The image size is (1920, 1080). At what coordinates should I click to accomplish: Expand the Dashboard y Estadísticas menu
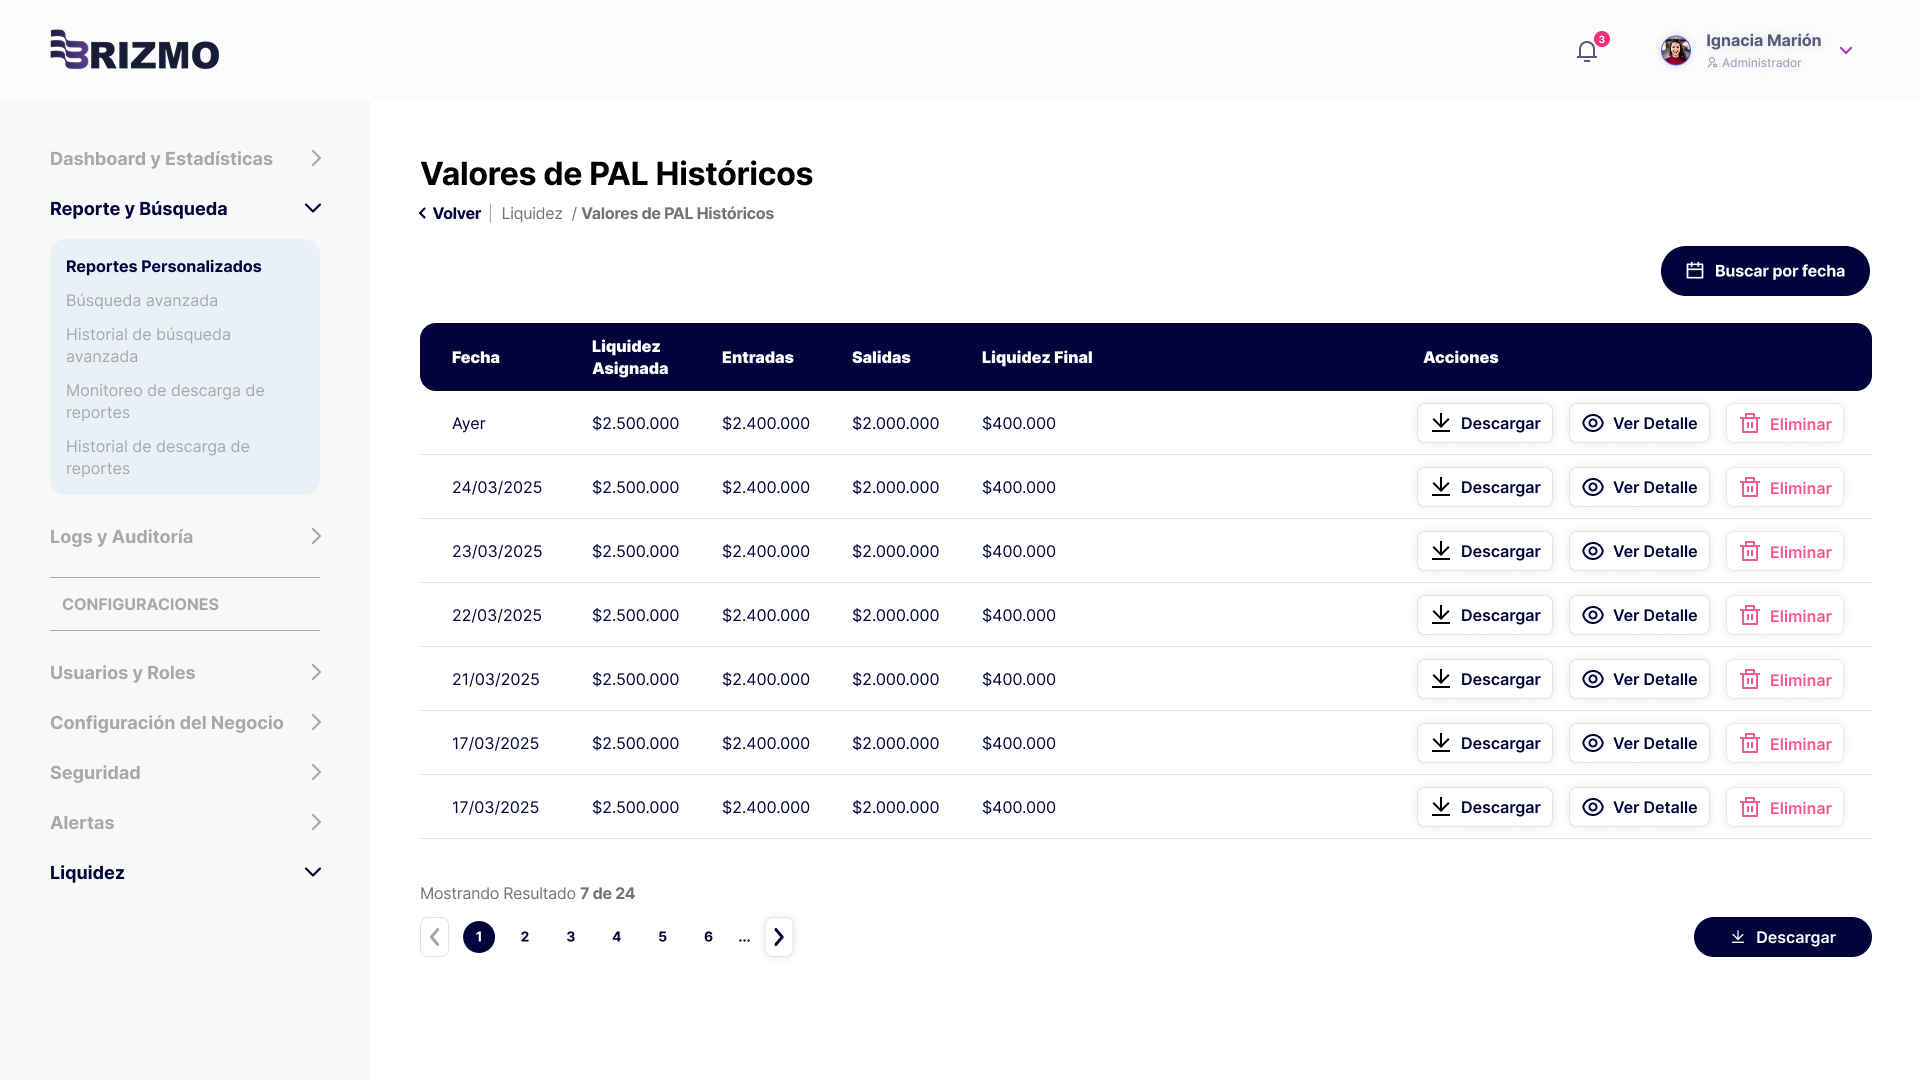(x=316, y=158)
